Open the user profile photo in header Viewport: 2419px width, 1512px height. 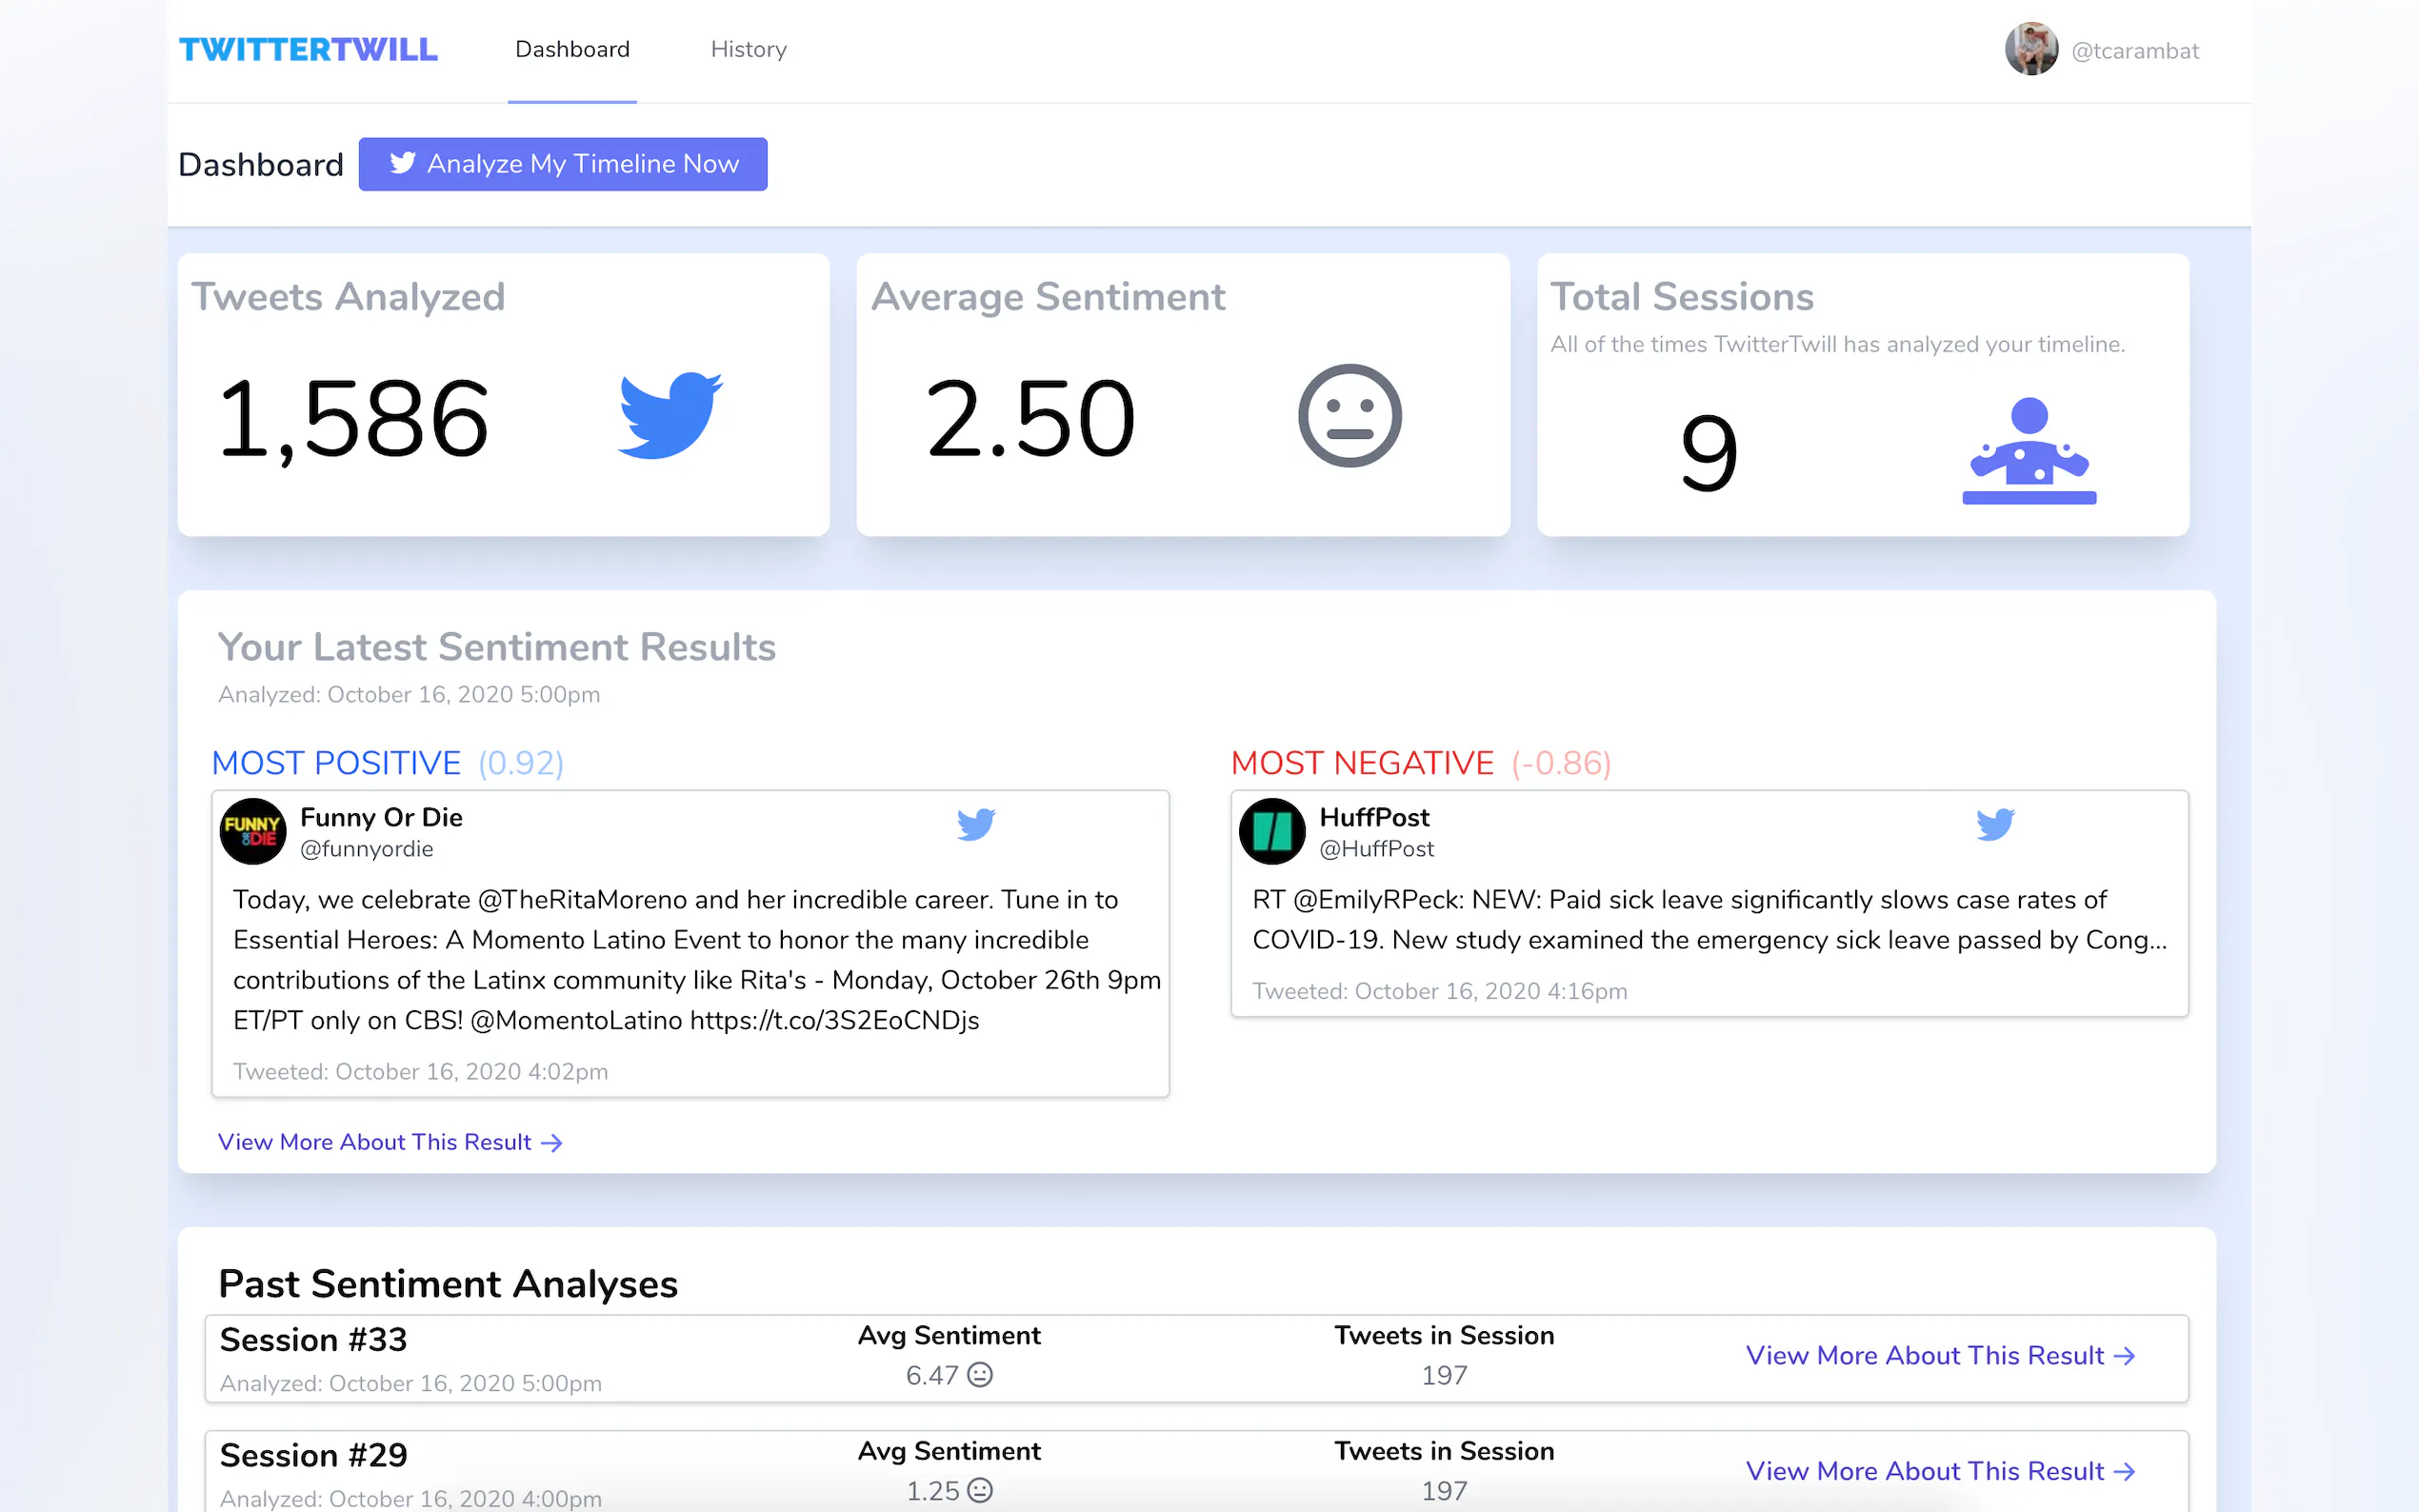pyautogui.click(x=2030, y=49)
